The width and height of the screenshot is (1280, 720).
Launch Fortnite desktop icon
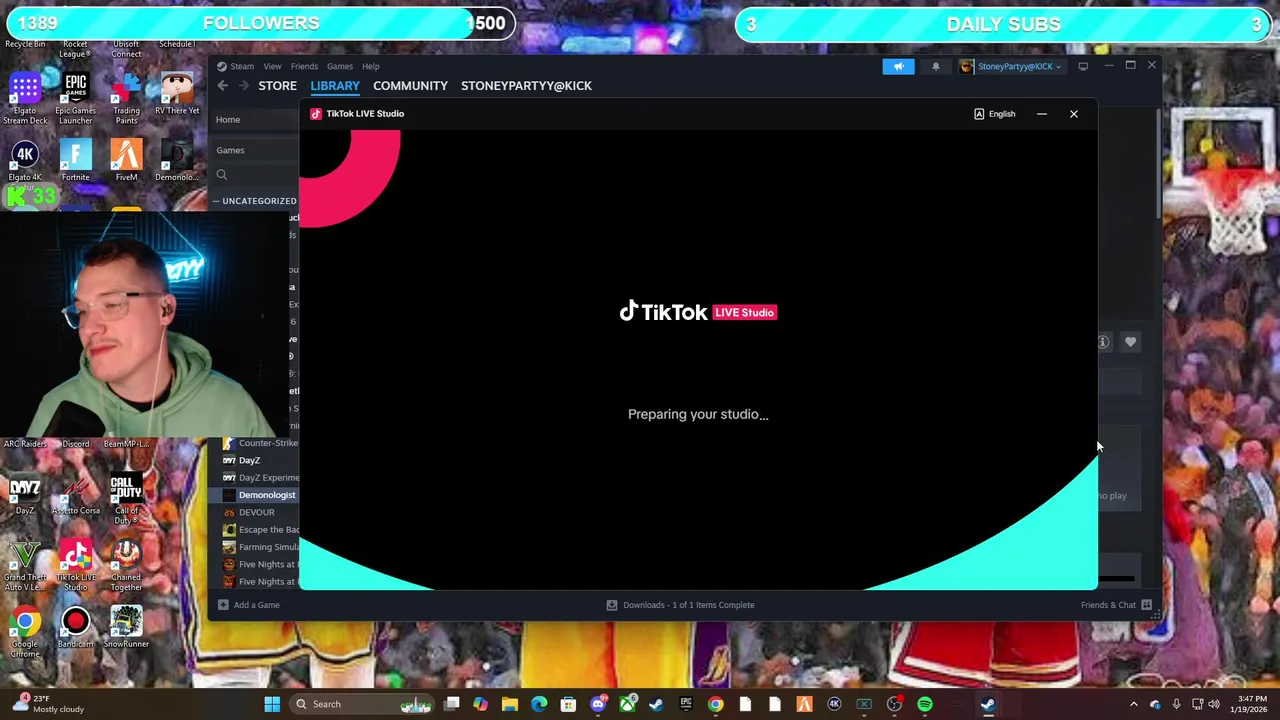(76, 161)
